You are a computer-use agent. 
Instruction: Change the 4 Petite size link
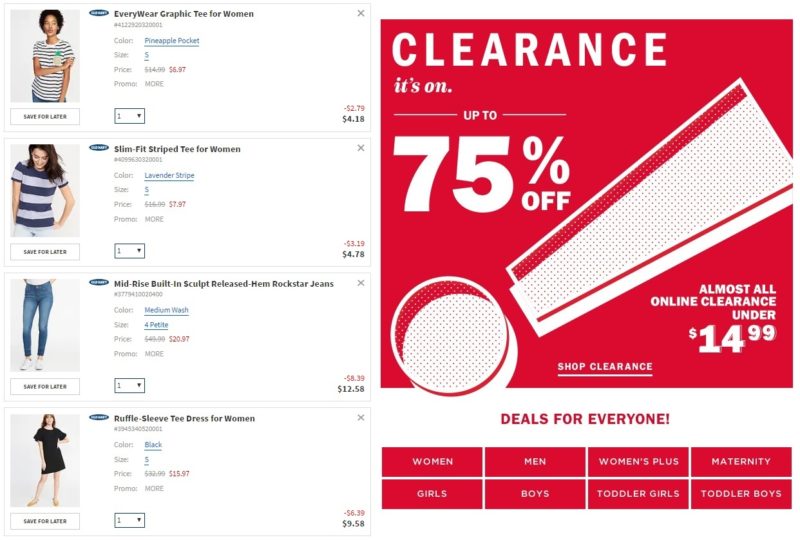pyautogui.click(x=156, y=325)
